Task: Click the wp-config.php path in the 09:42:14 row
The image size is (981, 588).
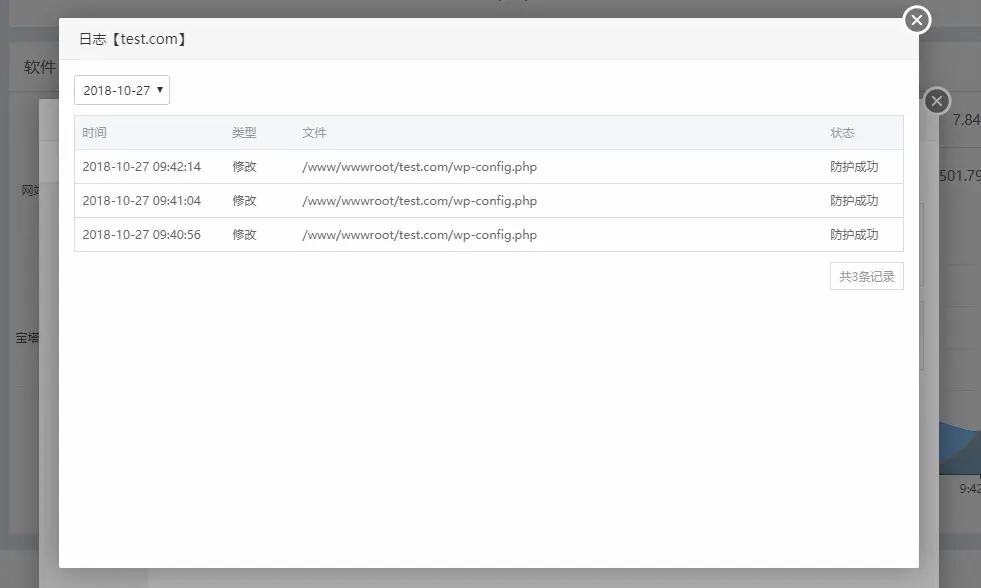Action: [419, 167]
